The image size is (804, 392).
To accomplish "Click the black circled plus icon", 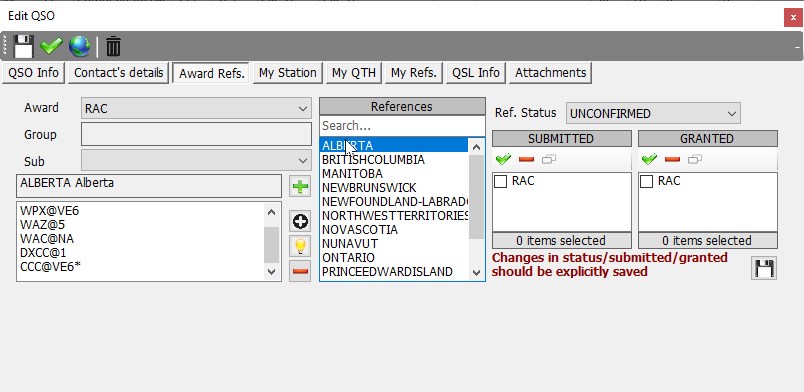I will [300, 222].
